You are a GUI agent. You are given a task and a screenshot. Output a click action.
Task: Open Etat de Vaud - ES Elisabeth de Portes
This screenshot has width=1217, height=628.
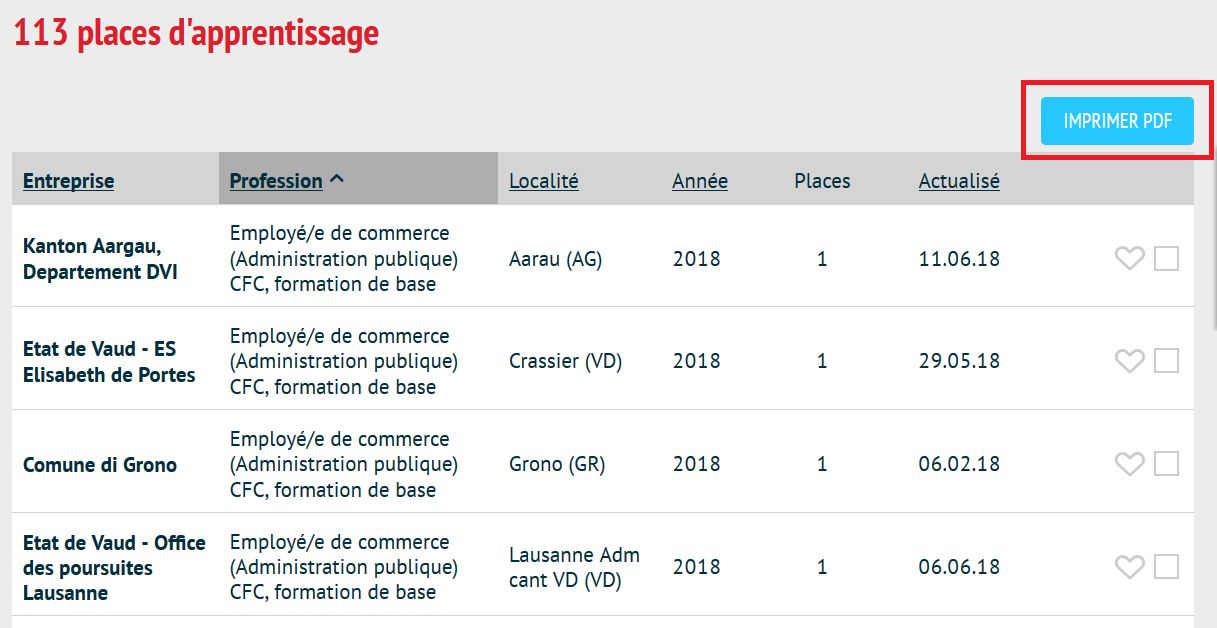[109, 362]
